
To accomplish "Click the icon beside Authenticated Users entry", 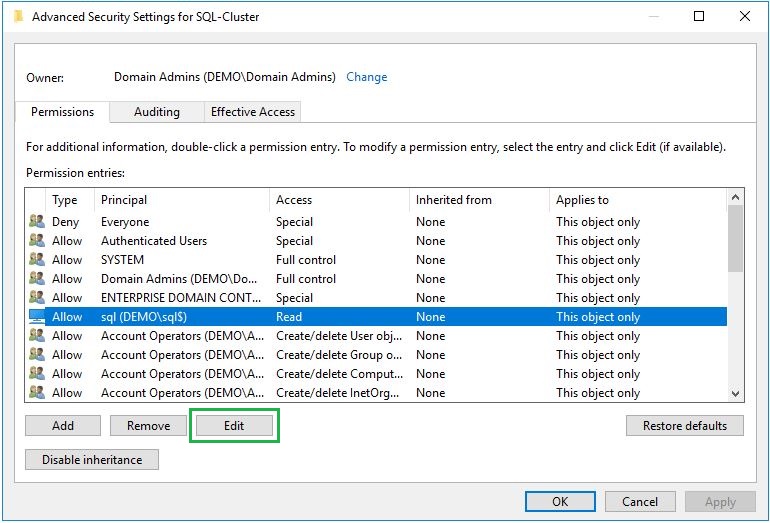I will pyautogui.click(x=37, y=241).
